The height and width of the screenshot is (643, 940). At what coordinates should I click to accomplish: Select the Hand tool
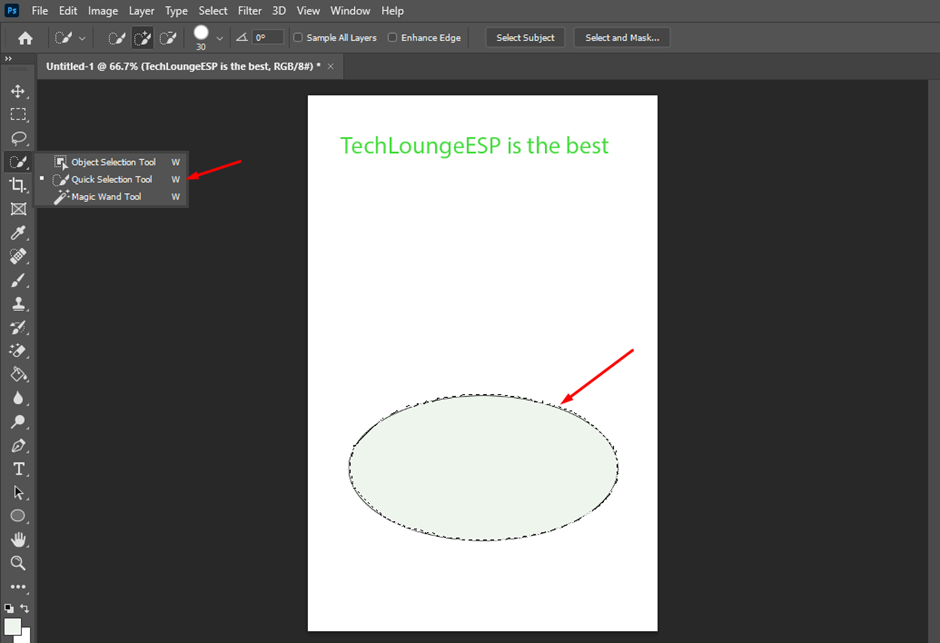(x=18, y=539)
